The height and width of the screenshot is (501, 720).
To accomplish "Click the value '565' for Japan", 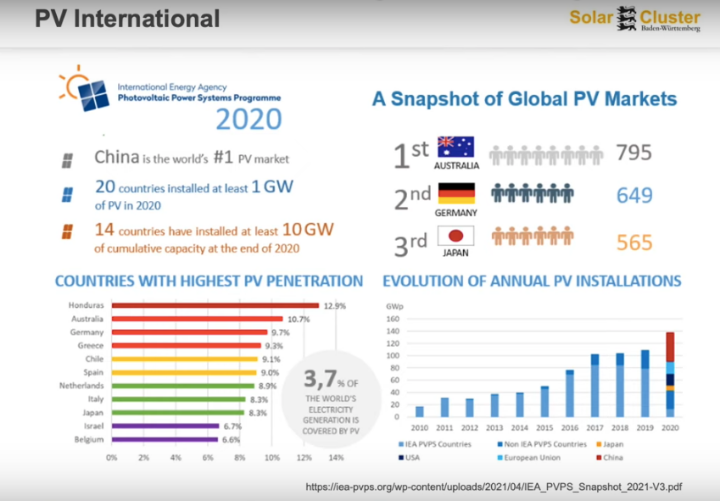I will coord(634,242).
